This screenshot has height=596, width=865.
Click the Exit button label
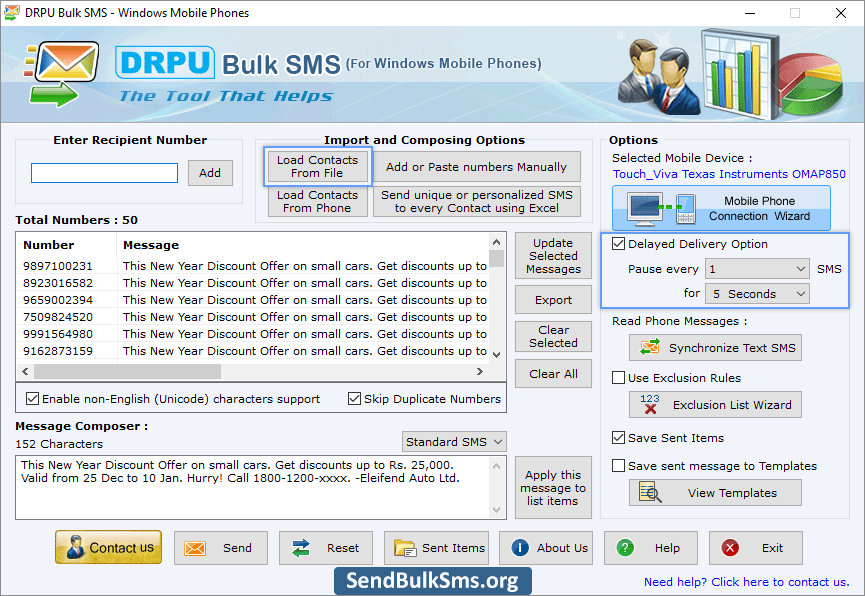[772, 548]
